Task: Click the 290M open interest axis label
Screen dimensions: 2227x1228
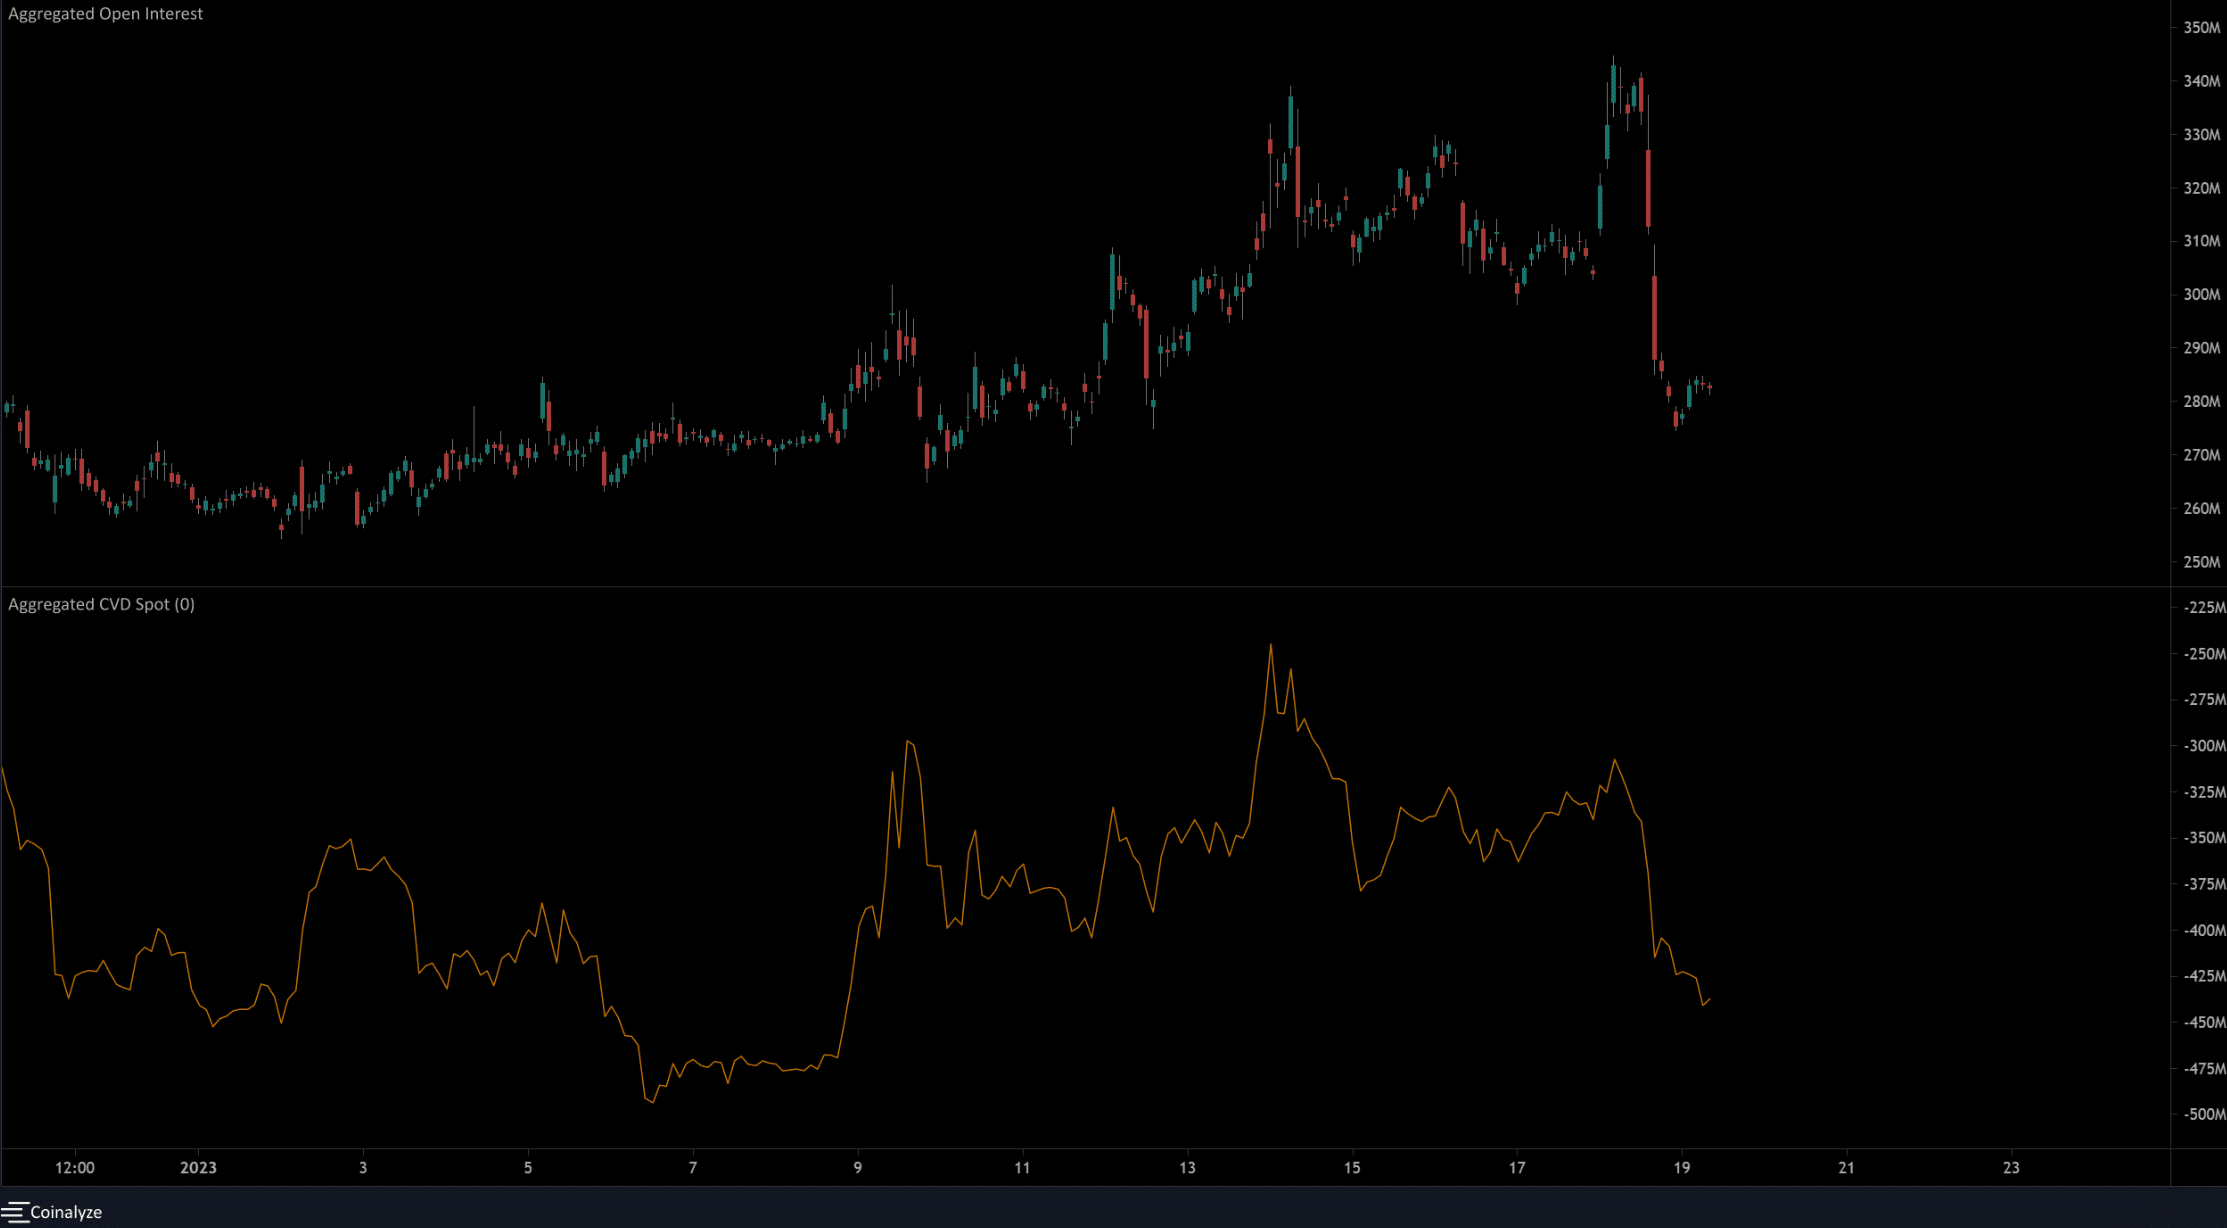Action: pyautogui.click(x=2201, y=348)
